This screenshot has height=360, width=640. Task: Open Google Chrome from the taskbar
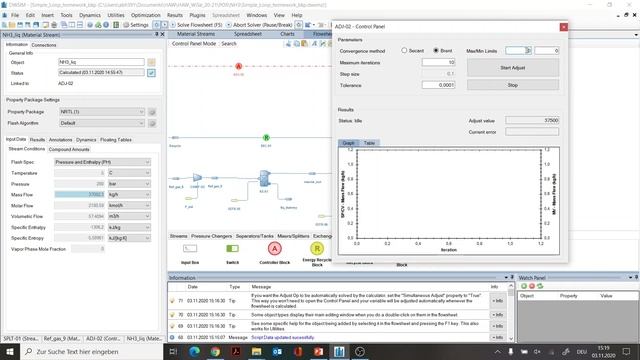click(215, 351)
